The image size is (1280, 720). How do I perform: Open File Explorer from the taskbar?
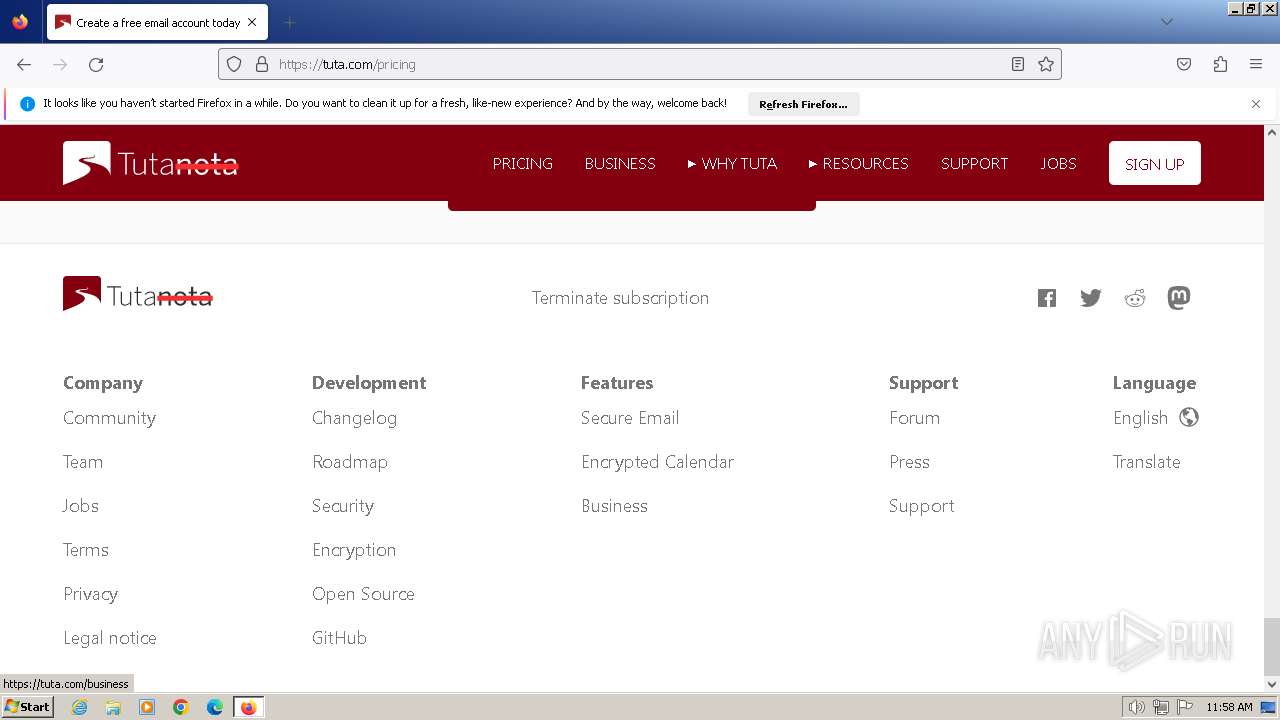coord(113,707)
